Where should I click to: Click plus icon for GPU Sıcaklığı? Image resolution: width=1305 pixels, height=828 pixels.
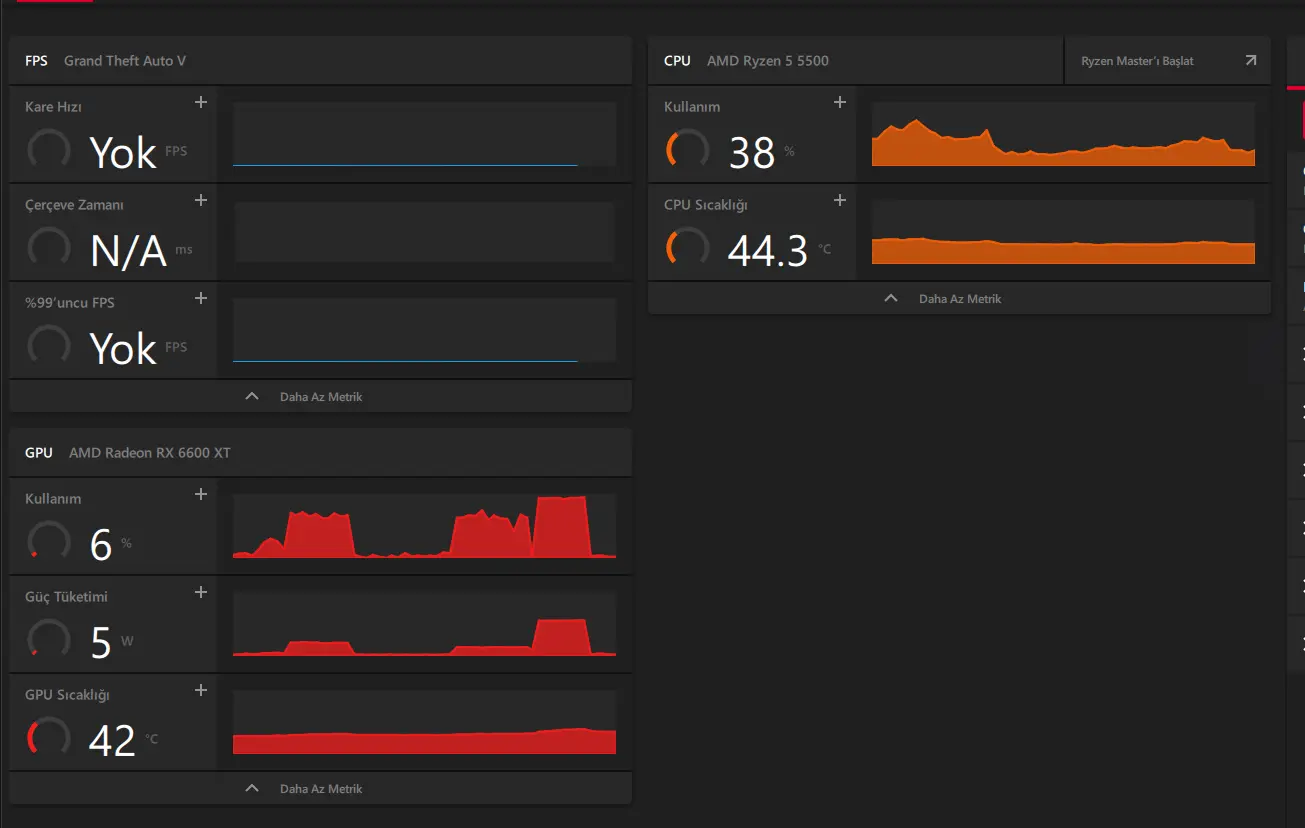click(x=201, y=690)
